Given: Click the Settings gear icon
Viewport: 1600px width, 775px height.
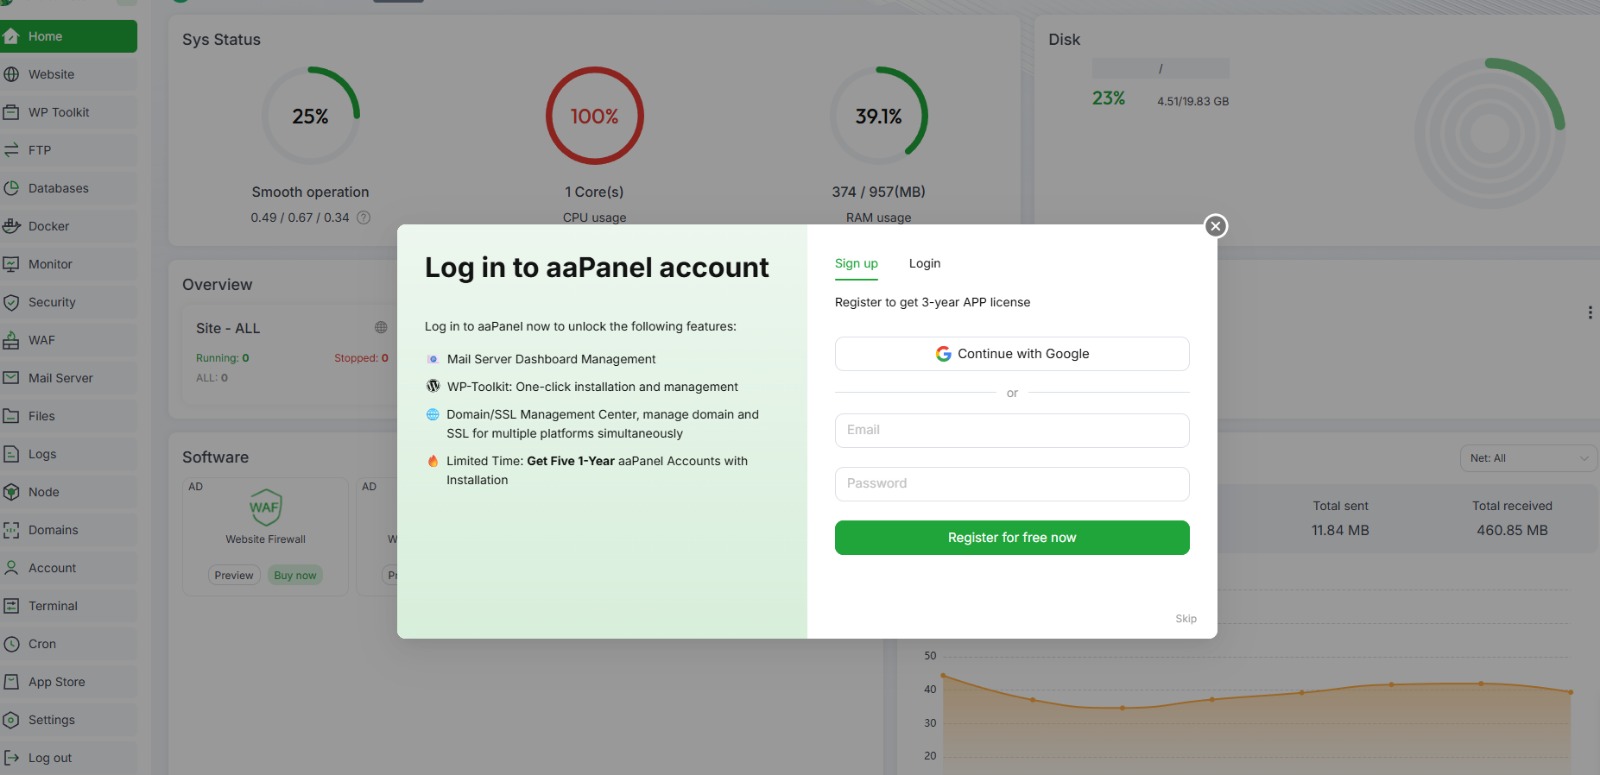Looking at the screenshot, I should click(x=12, y=720).
